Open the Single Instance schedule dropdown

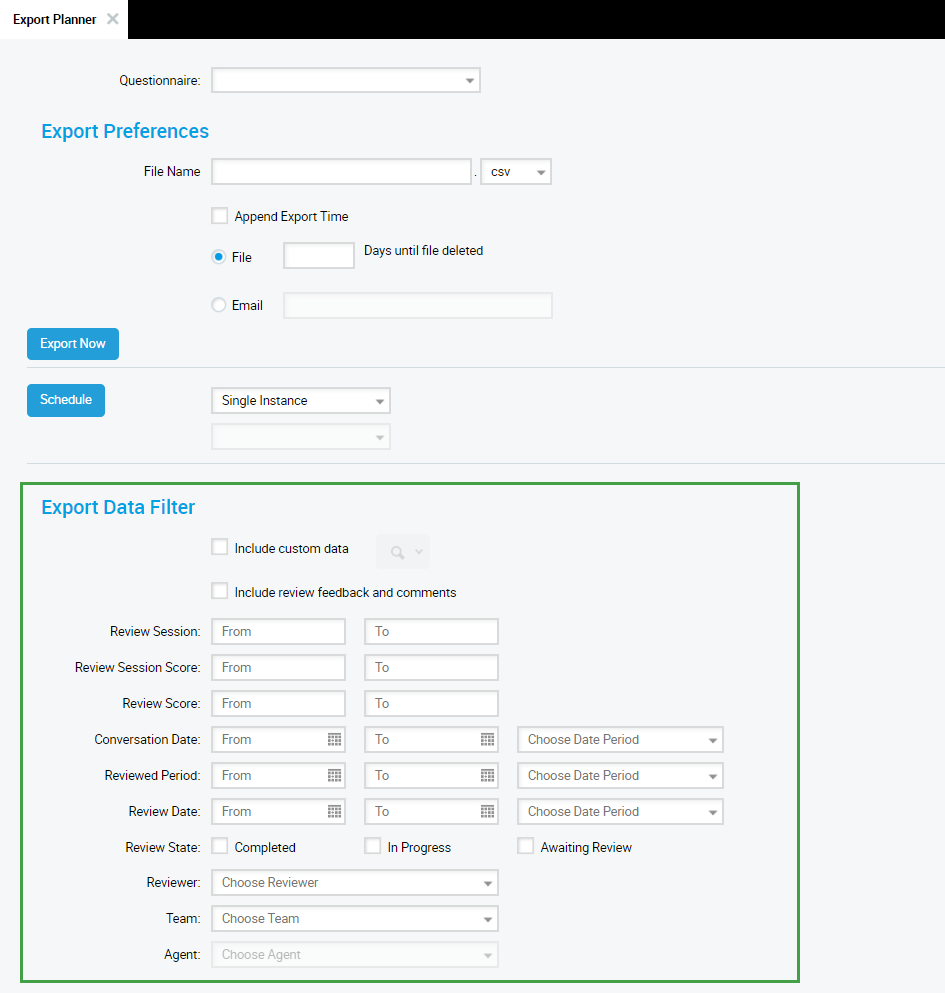click(x=301, y=401)
